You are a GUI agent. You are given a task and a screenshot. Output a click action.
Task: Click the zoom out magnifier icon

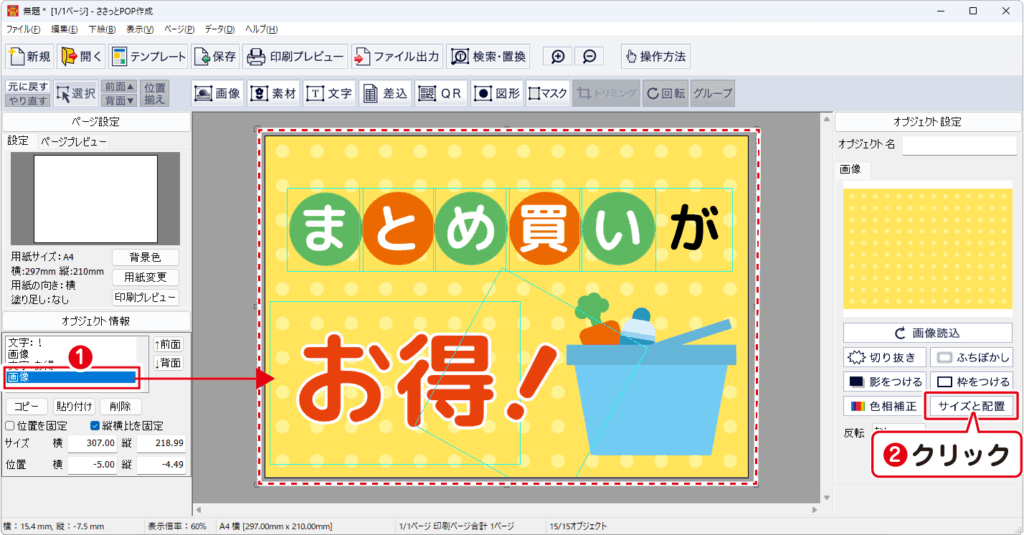[590, 56]
